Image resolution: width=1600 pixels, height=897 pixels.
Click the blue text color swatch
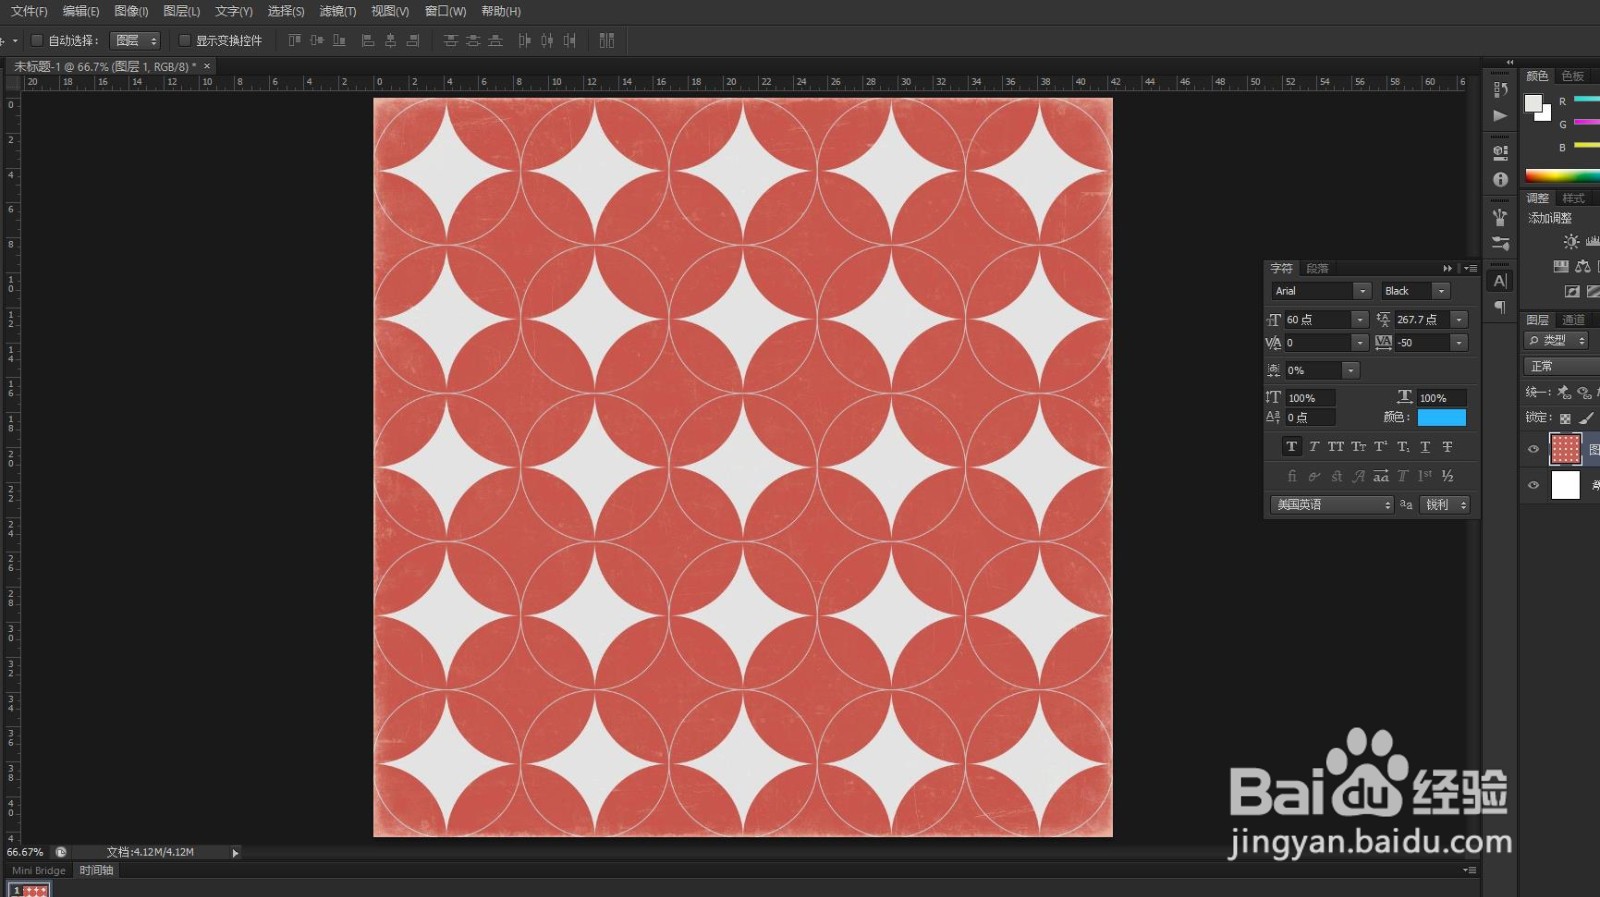[x=1442, y=418]
